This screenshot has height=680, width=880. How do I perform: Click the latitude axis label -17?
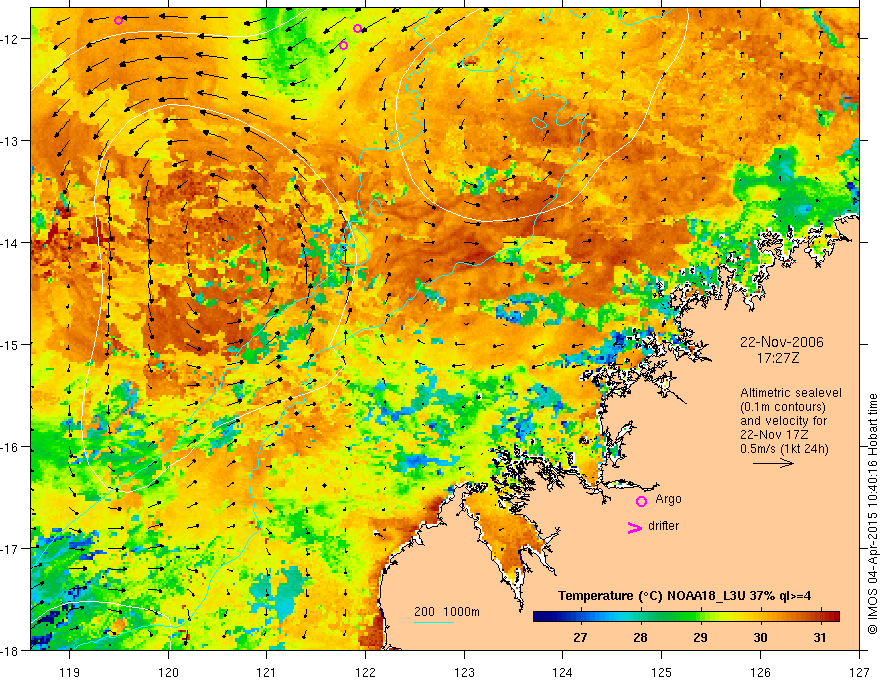(10, 549)
